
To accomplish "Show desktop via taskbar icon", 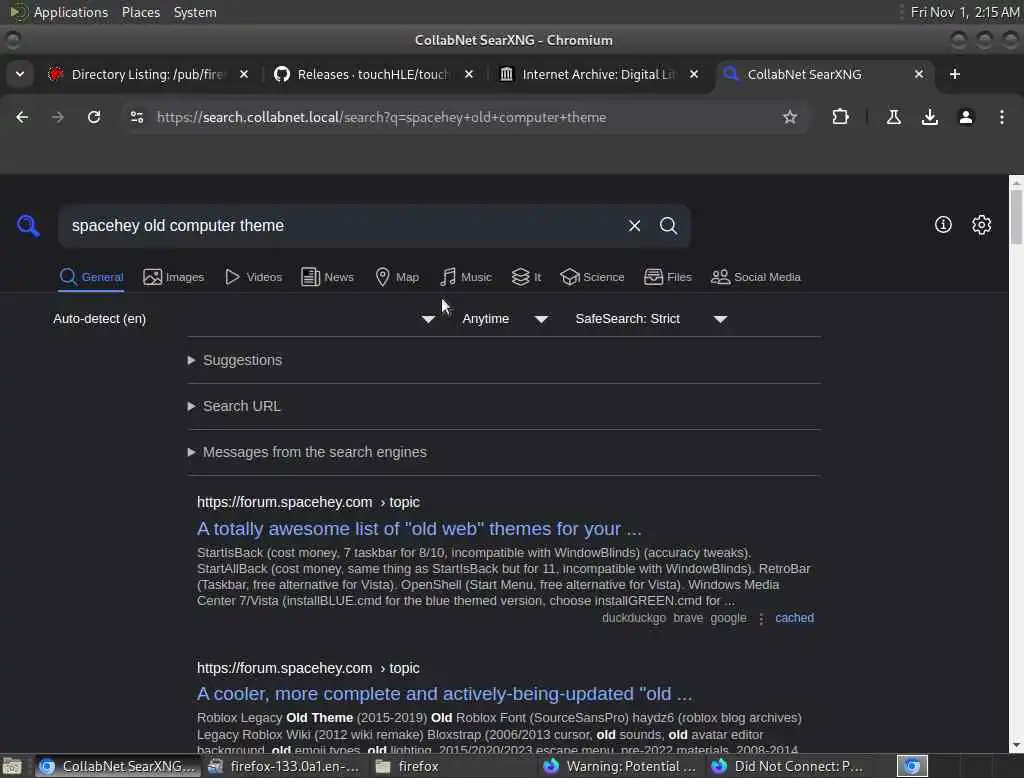I will (12, 766).
